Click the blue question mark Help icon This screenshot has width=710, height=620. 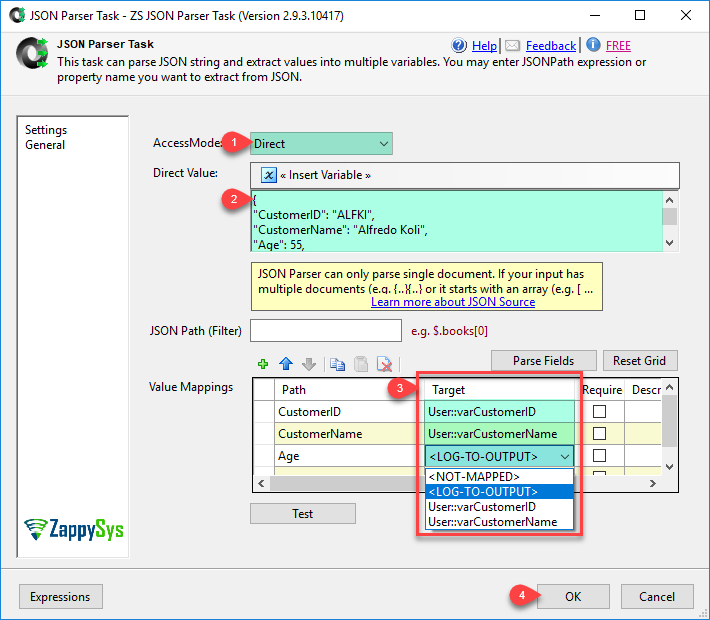[x=459, y=45]
